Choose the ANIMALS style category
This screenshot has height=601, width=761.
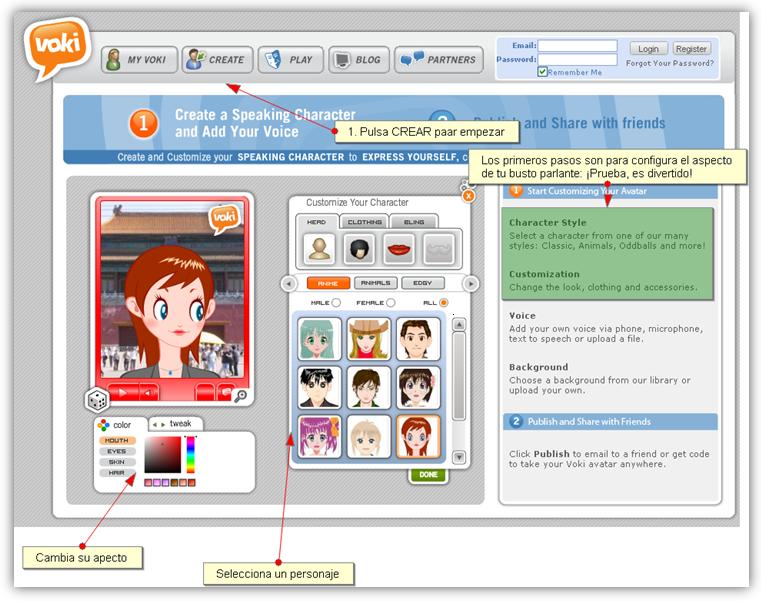pos(376,283)
